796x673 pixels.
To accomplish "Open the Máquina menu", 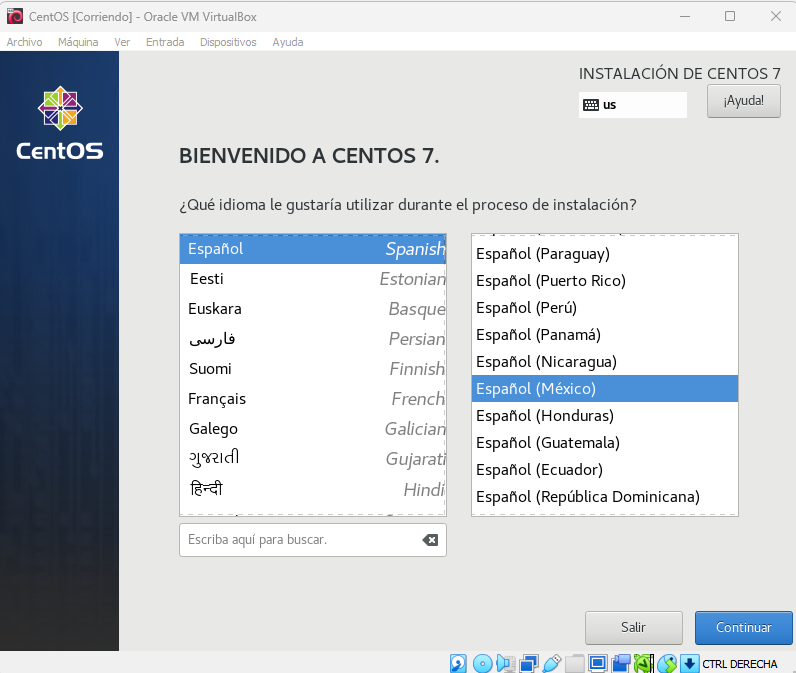I will [78, 42].
